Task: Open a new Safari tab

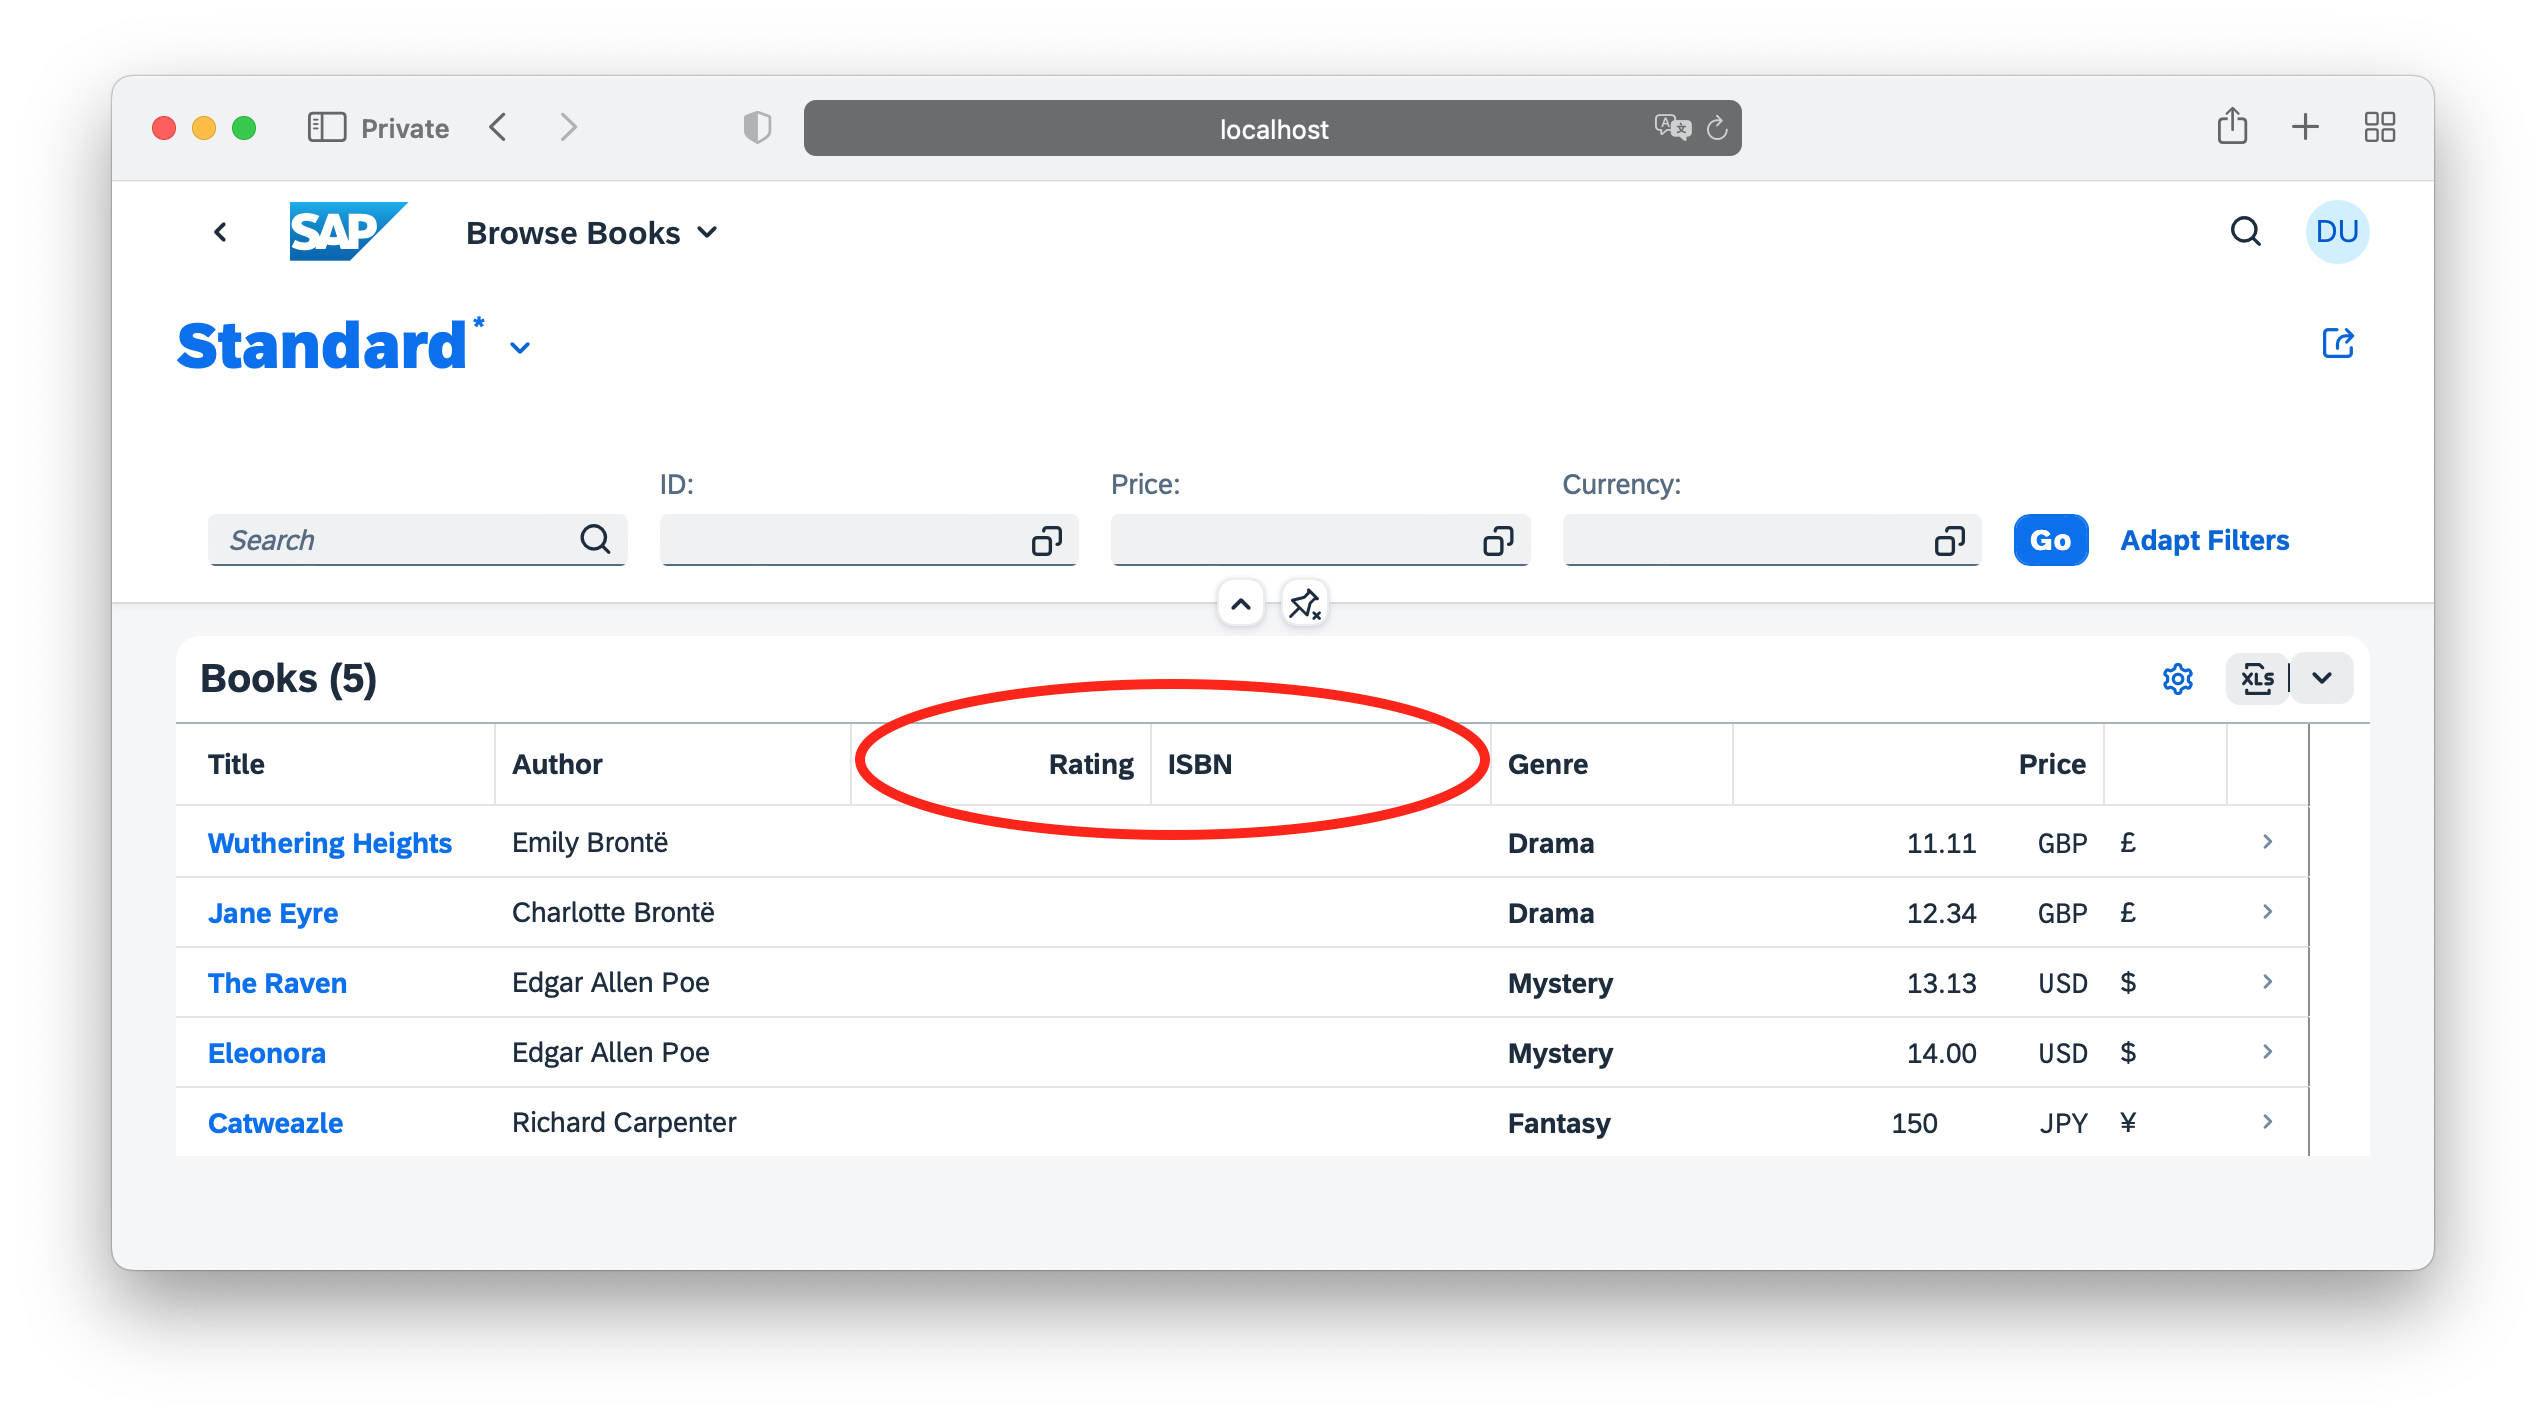Action: (x=2305, y=127)
